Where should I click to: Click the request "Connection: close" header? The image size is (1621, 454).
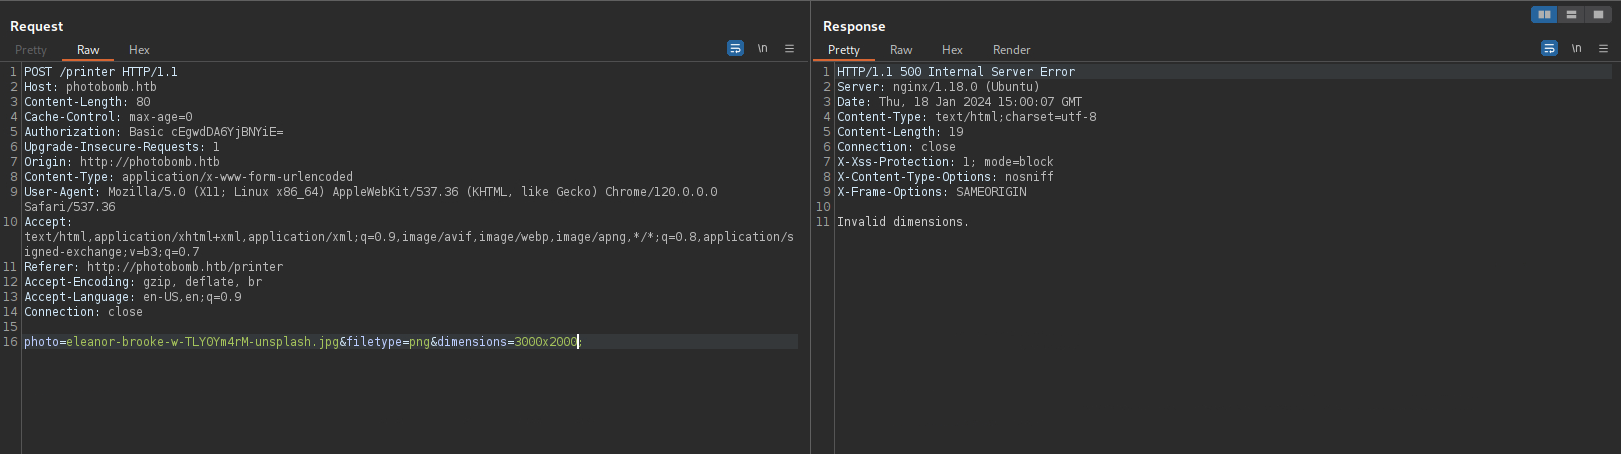83,312
